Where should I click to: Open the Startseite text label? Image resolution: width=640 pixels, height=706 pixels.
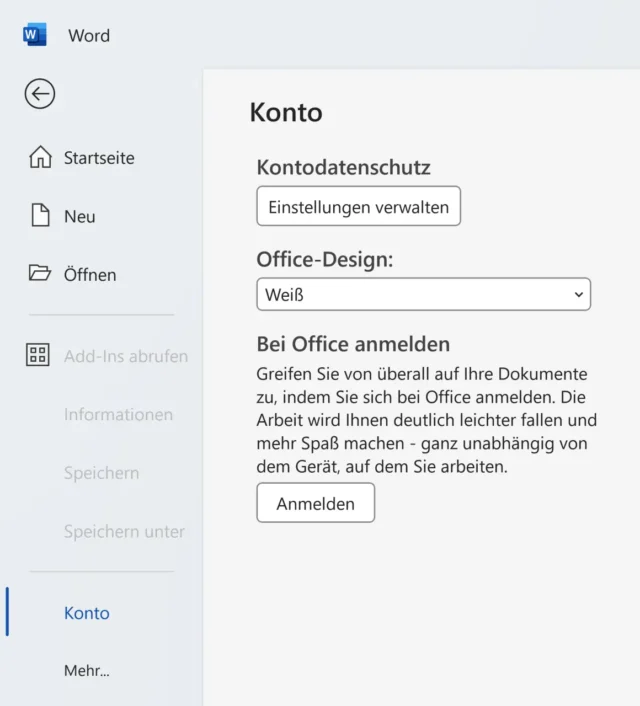point(99,158)
